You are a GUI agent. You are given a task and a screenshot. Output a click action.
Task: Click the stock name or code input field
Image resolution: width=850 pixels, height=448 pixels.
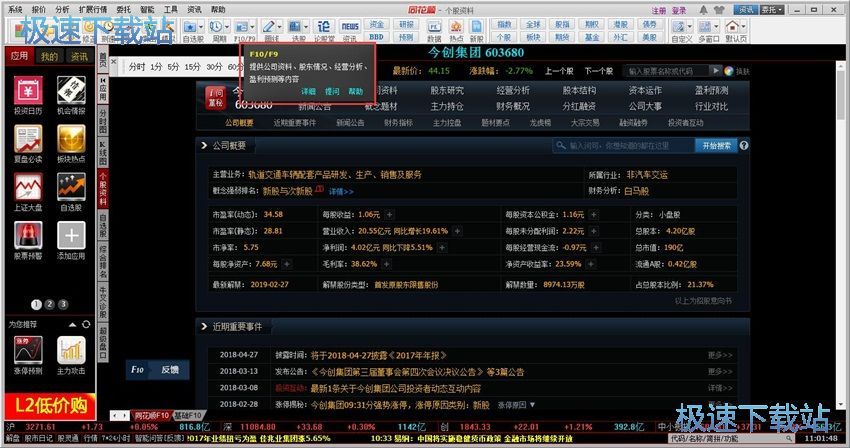[x=667, y=71]
